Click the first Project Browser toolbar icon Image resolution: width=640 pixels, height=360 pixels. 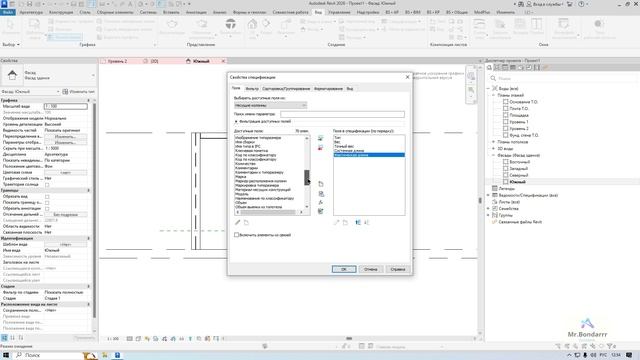(489, 67)
